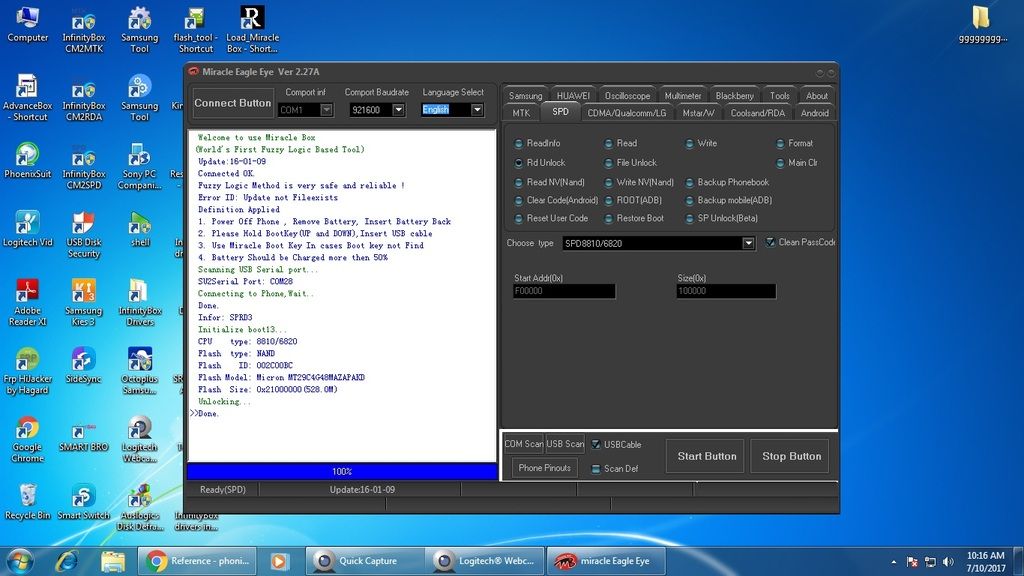
Task: Open the Comport Baudrate dropdown
Action: [x=398, y=110]
